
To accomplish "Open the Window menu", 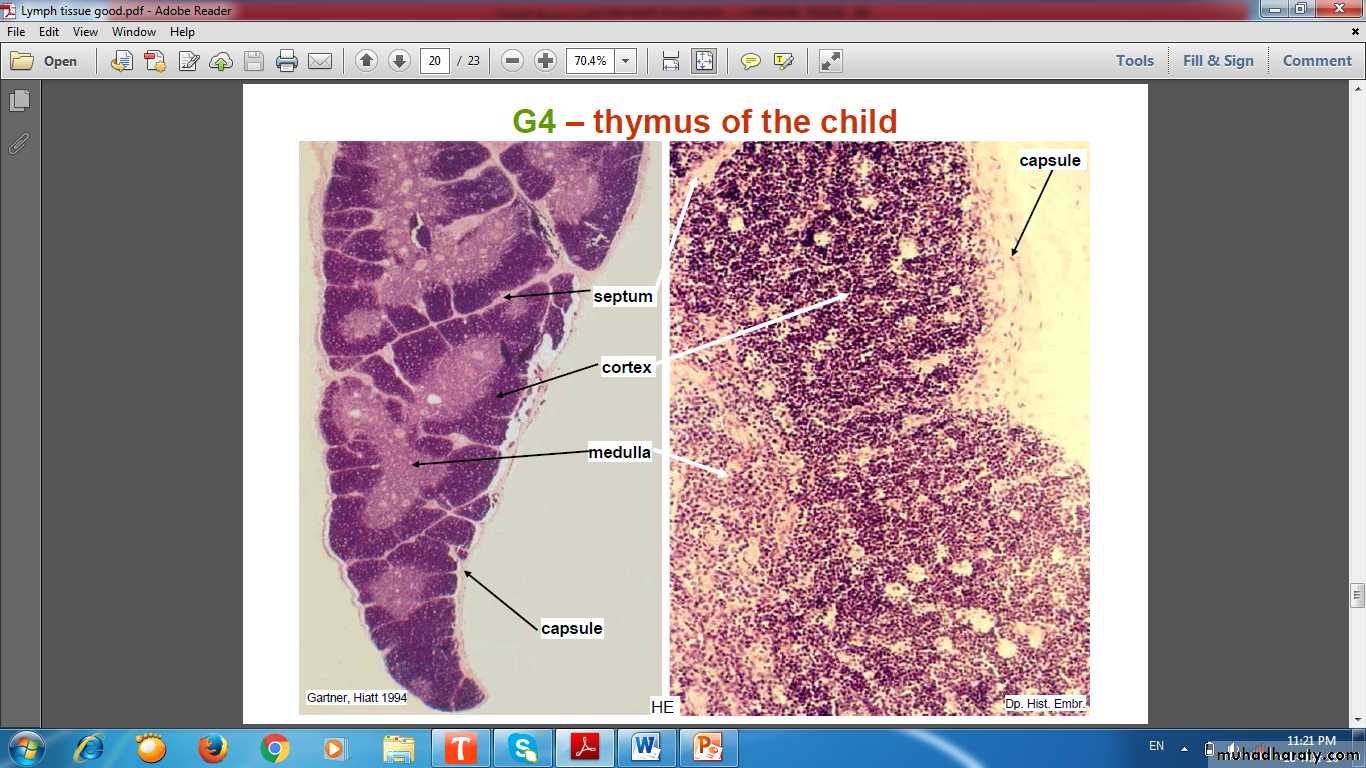I will pyautogui.click(x=133, y=32).
